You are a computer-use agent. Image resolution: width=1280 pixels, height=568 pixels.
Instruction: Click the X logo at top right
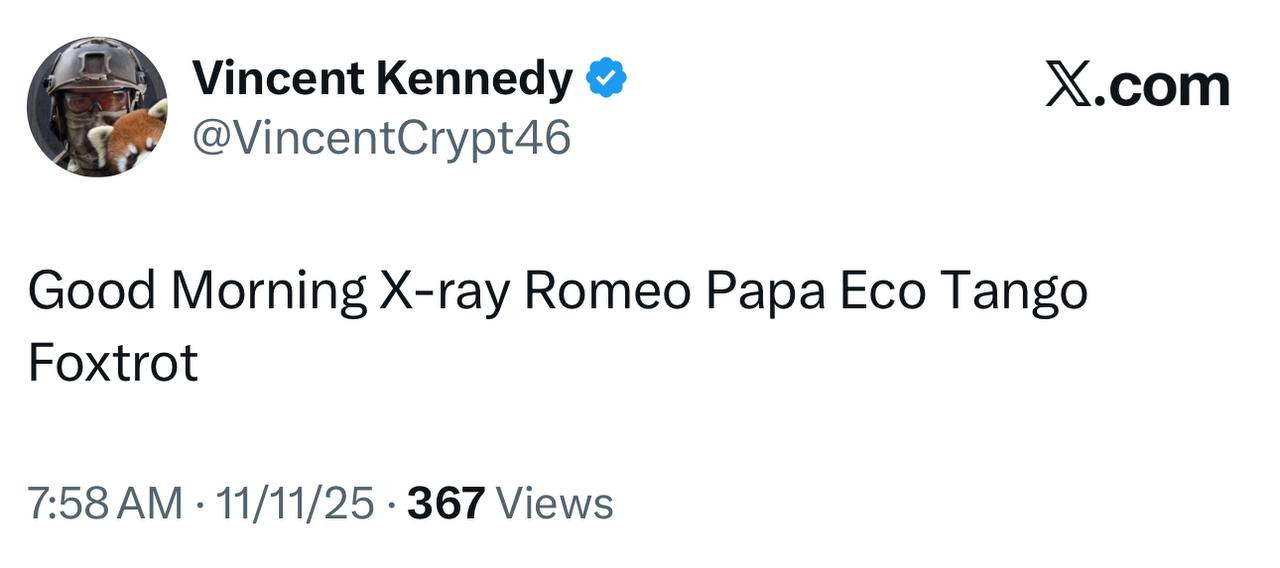click(1071, 86)
